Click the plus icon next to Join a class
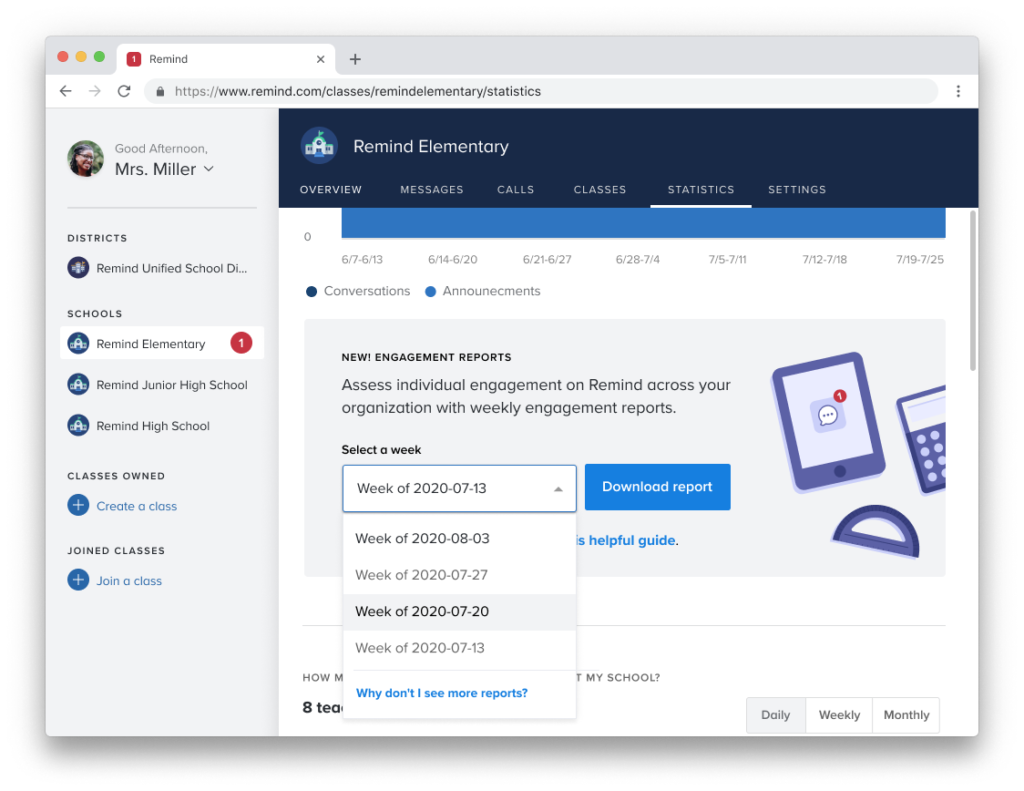The image size is (1024, 791). point(78,580)
